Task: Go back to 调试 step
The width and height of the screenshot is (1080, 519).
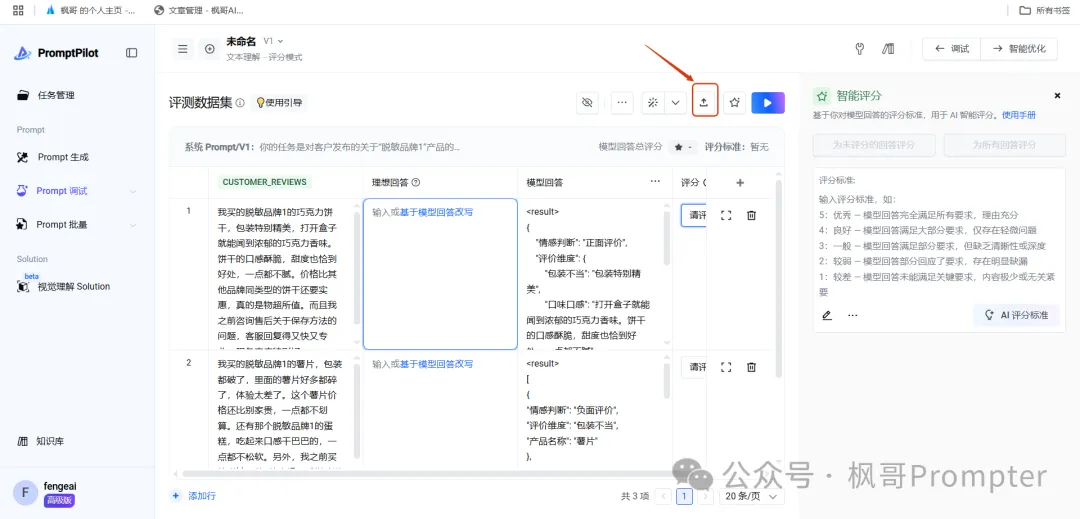Action: [952, 49]
